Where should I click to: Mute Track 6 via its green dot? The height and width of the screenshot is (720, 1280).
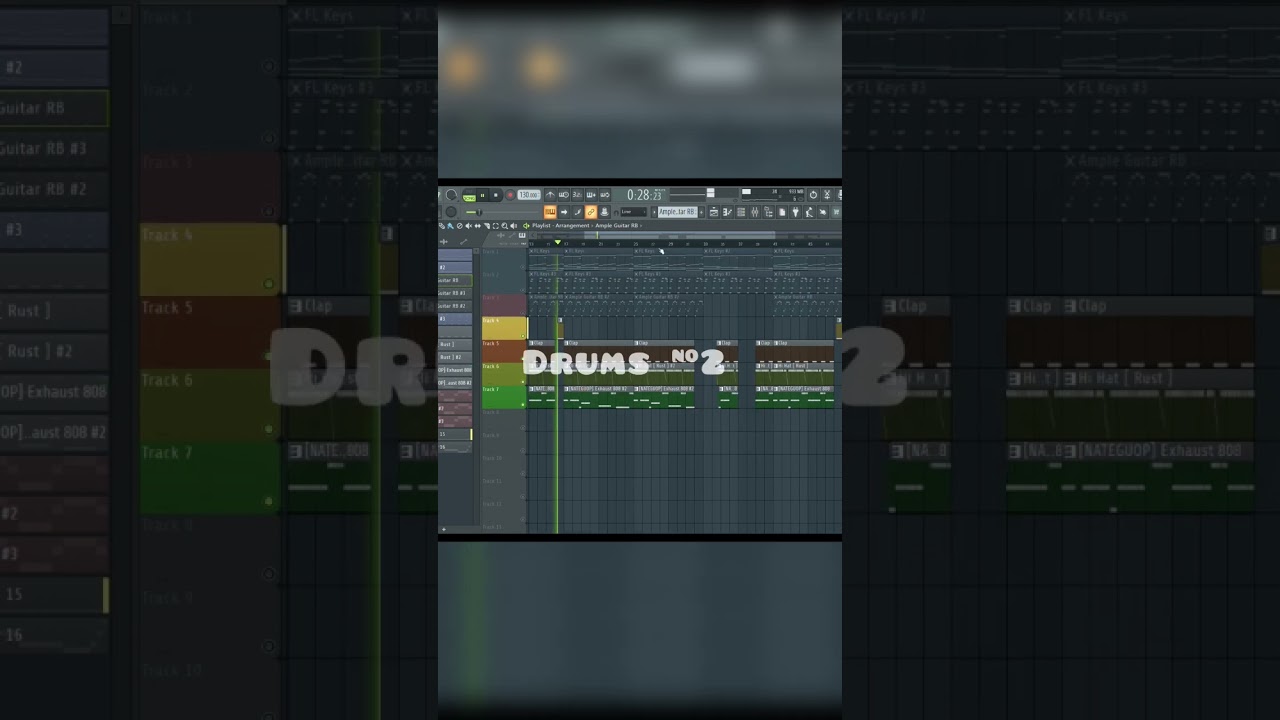(x=524, y=381)
